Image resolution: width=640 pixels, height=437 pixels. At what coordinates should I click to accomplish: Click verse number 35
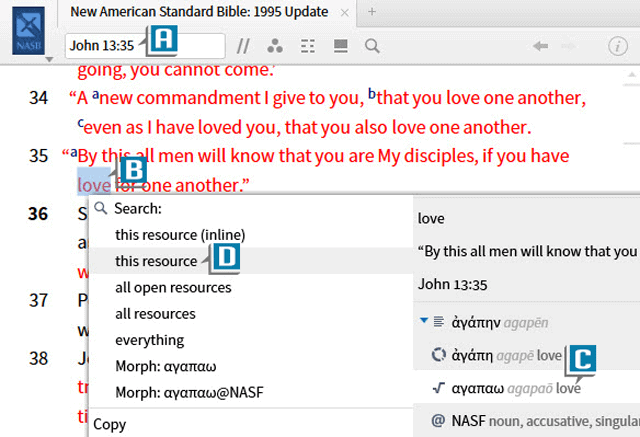pyautogui.click(x=38, y=156)
